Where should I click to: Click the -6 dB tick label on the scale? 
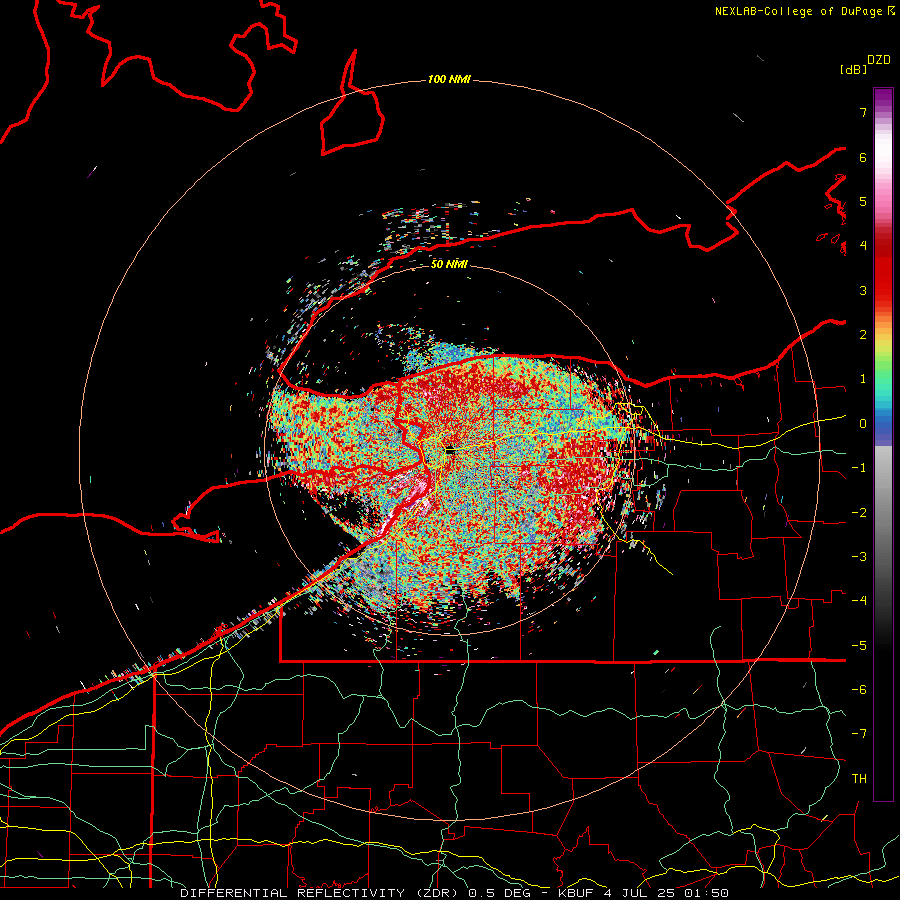pos(859,690)
